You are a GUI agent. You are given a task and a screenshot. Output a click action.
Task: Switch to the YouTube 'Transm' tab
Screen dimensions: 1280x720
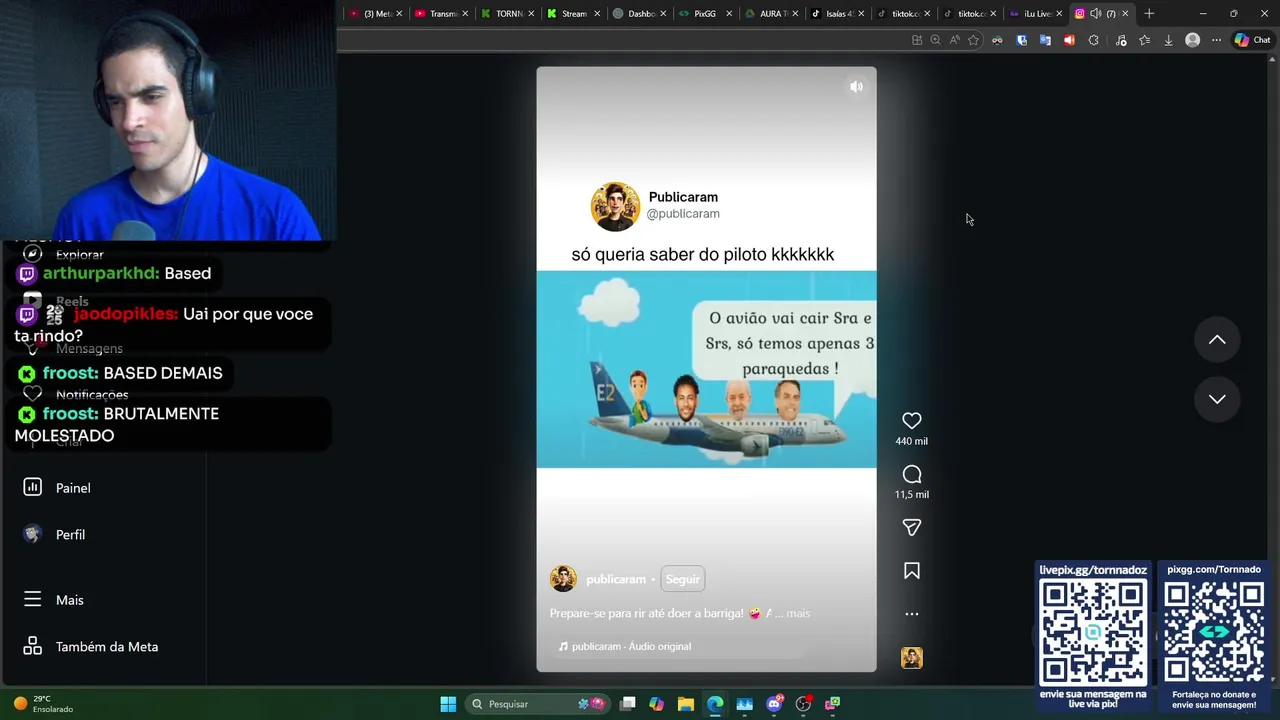click(441, 13)
